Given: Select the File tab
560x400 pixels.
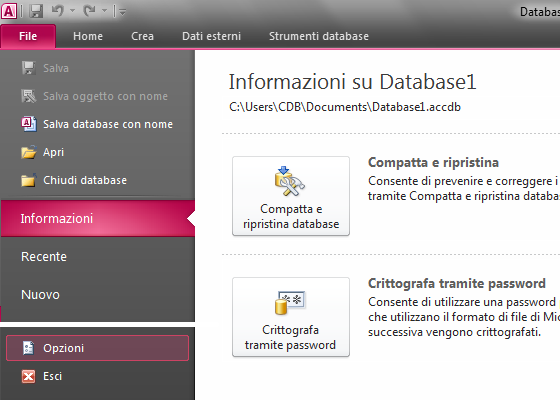Looking at the screenshot, I should (28, 36).
